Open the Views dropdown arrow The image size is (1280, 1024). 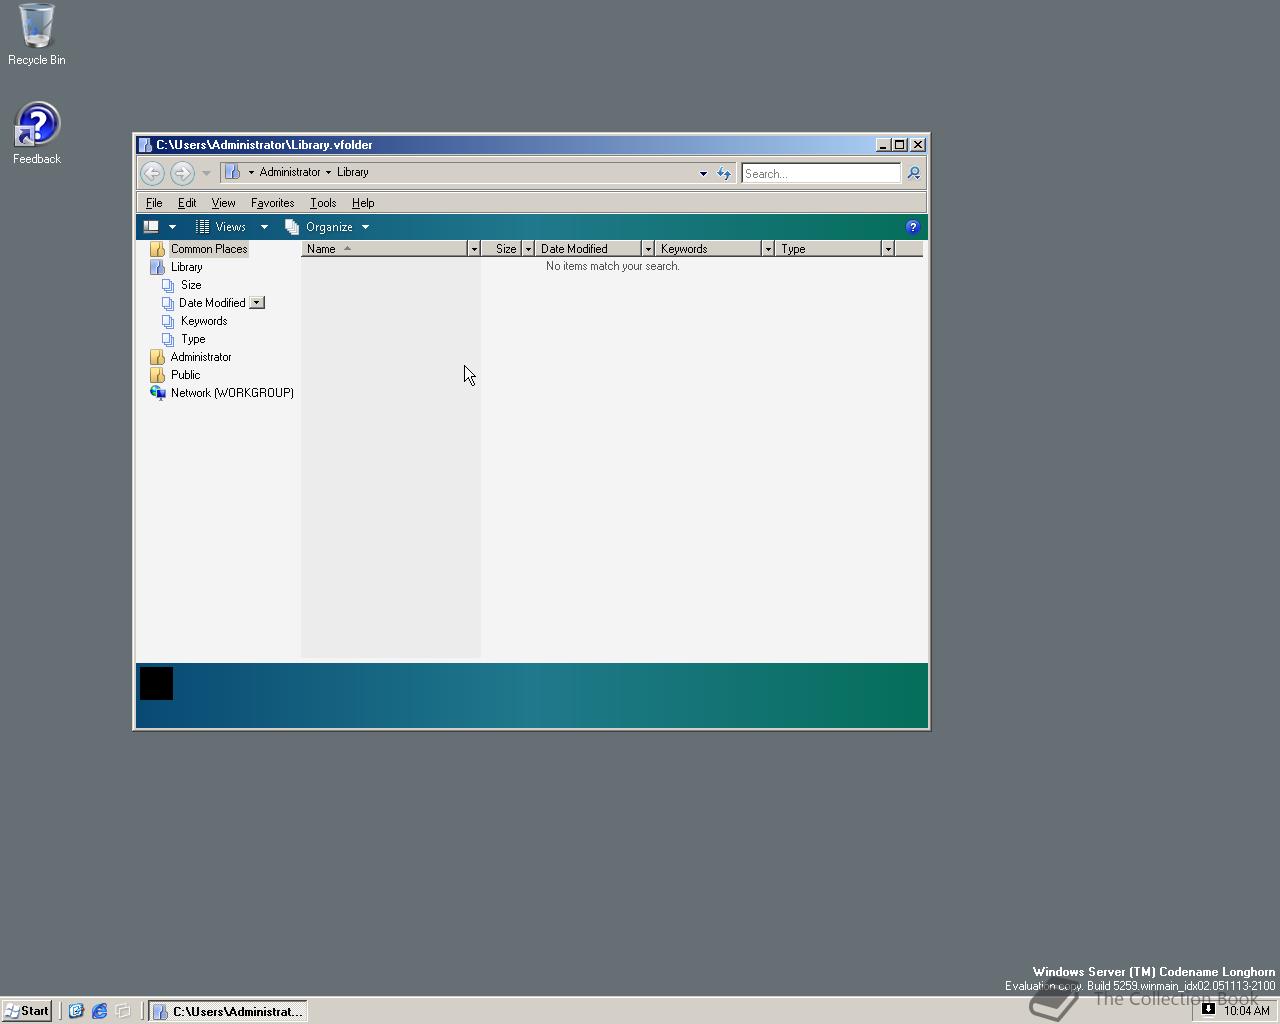coord(264,227)
